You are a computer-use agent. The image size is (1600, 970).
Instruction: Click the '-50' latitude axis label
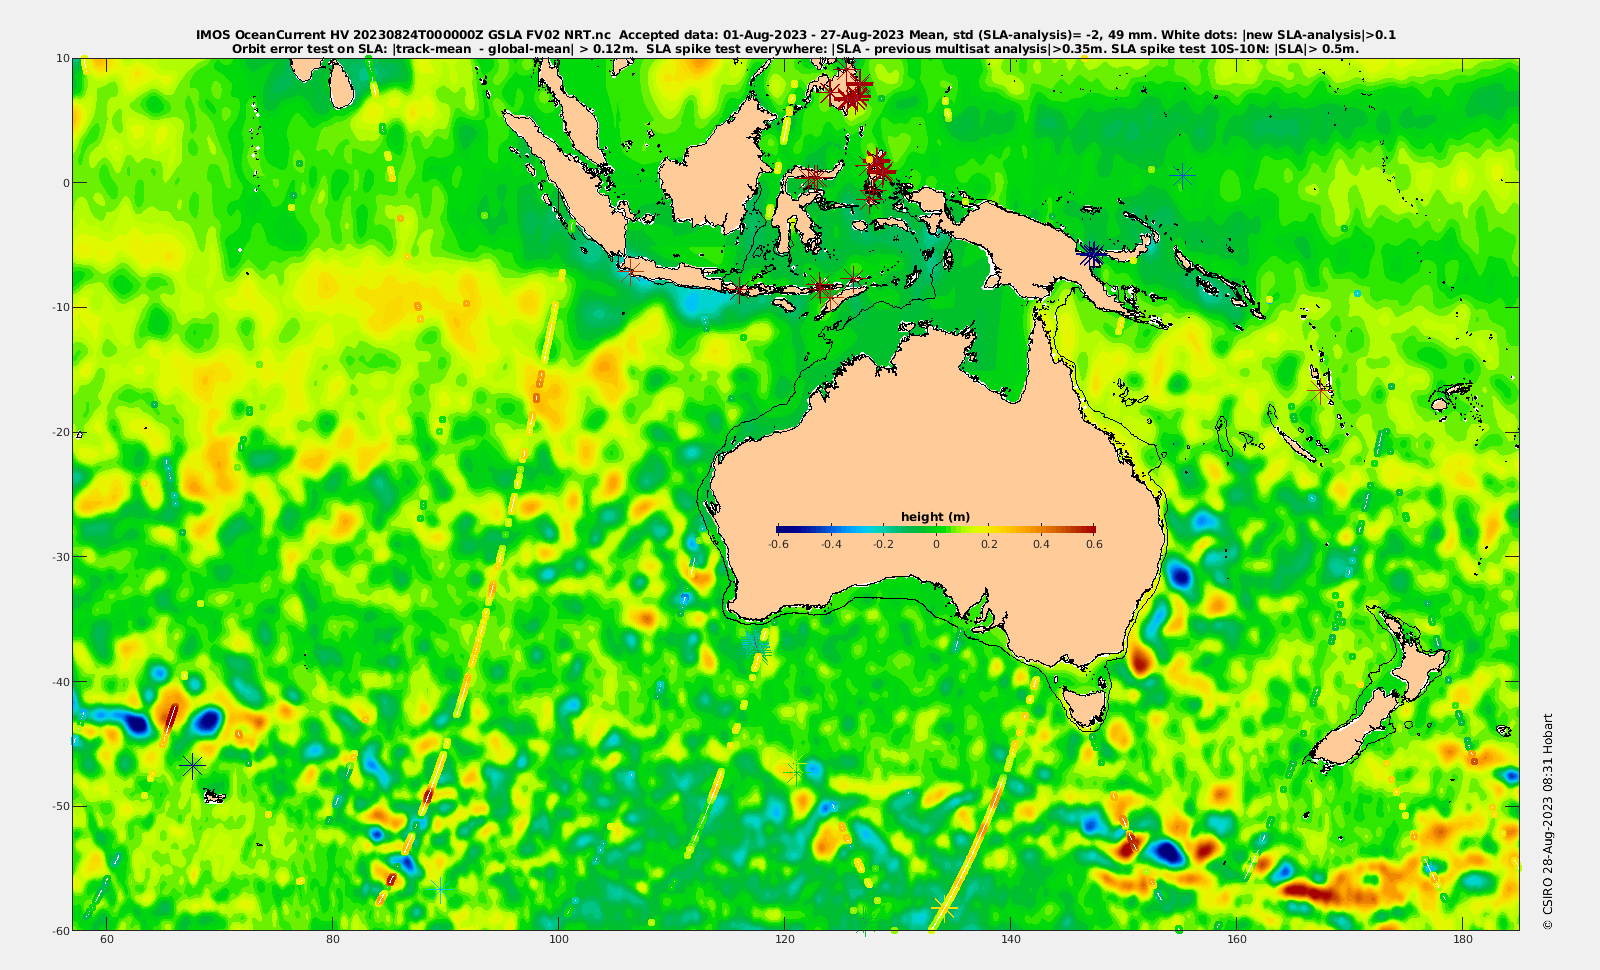(60, 806)
